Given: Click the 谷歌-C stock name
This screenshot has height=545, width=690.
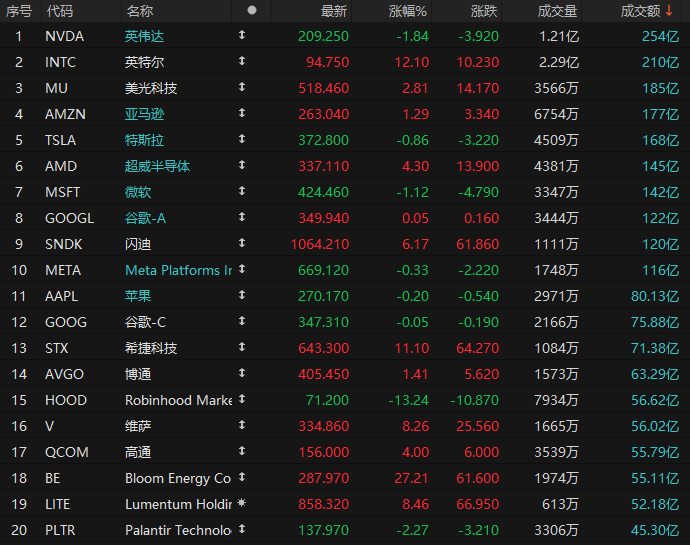Looking at the screenshot, I should [x=145, y=322].
